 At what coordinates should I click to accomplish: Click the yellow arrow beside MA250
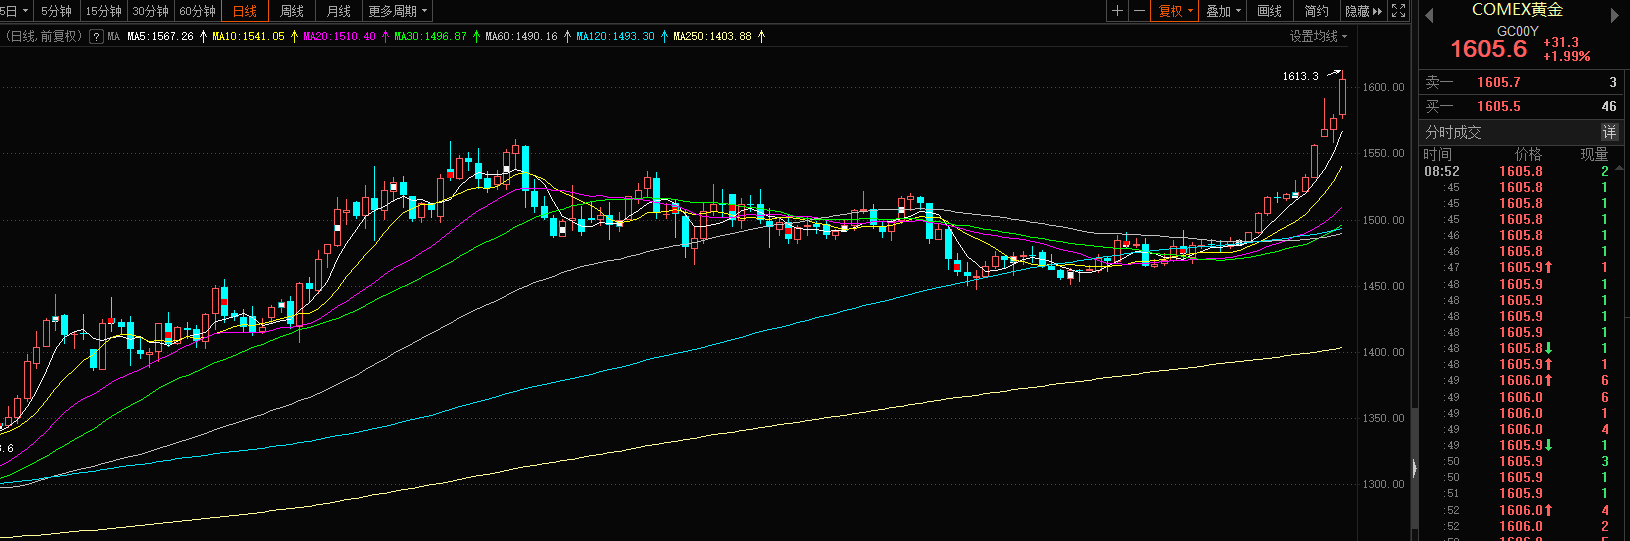click(761, 36)
